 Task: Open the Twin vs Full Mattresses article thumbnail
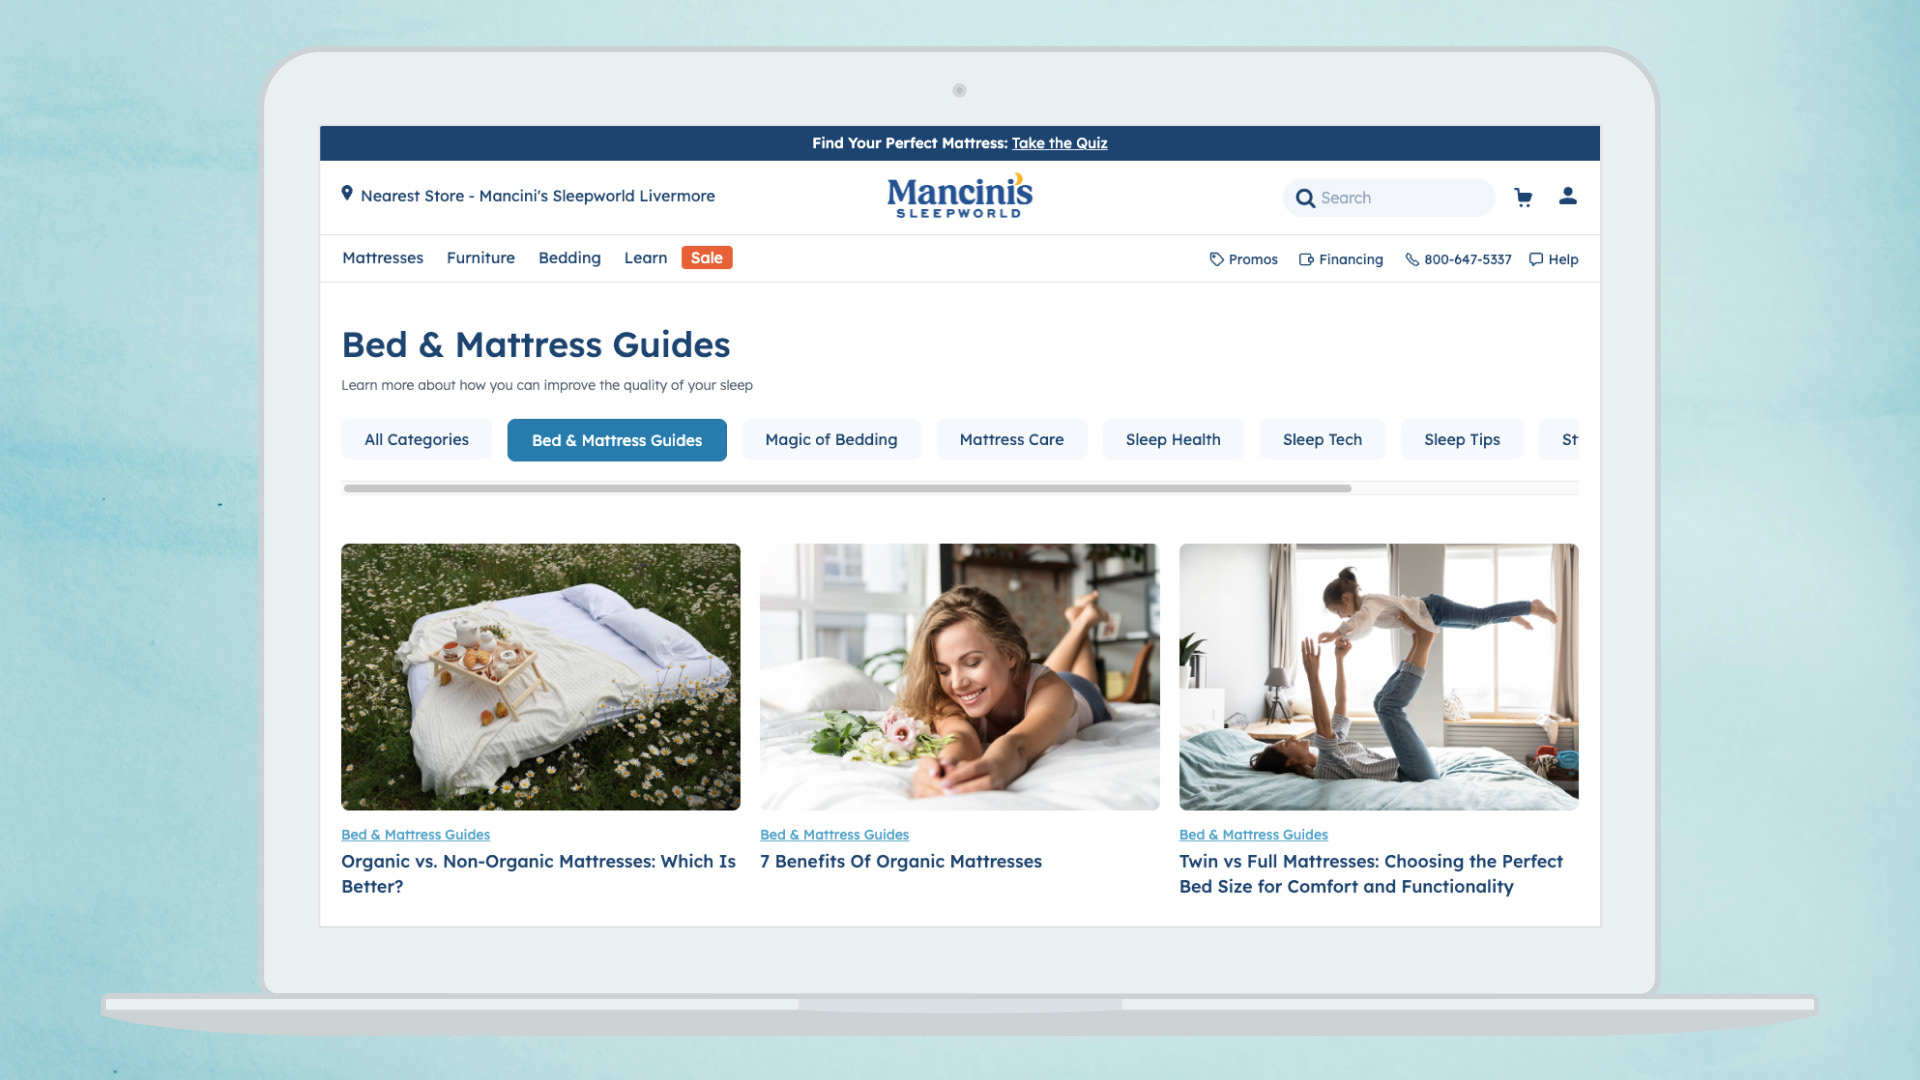[1378, 677]
